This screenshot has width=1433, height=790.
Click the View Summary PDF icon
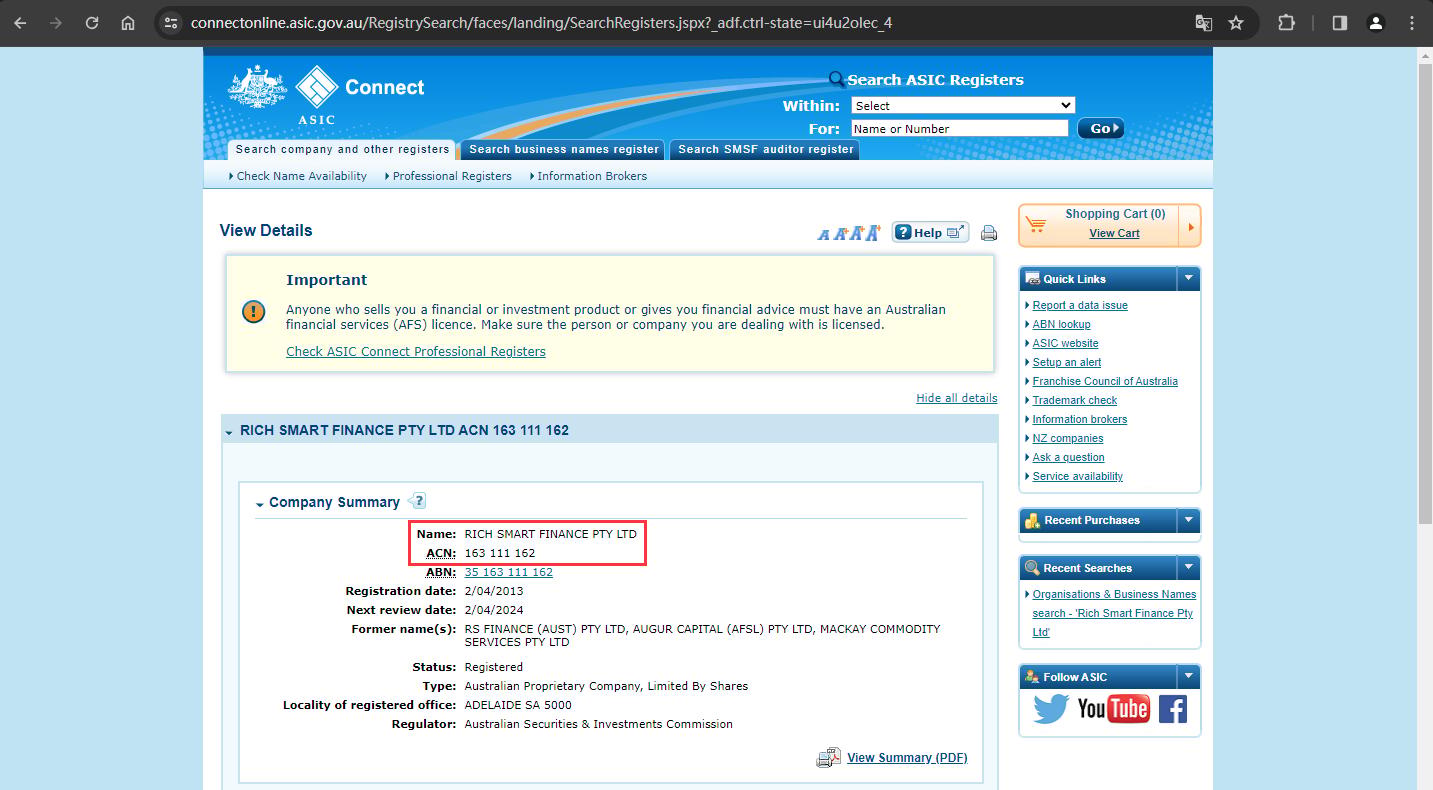coord(829,758)
